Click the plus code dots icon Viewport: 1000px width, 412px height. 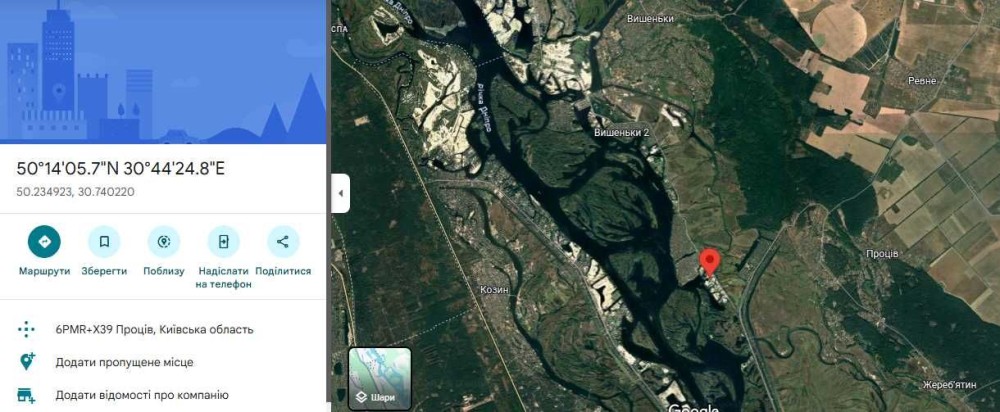(26, 330)
